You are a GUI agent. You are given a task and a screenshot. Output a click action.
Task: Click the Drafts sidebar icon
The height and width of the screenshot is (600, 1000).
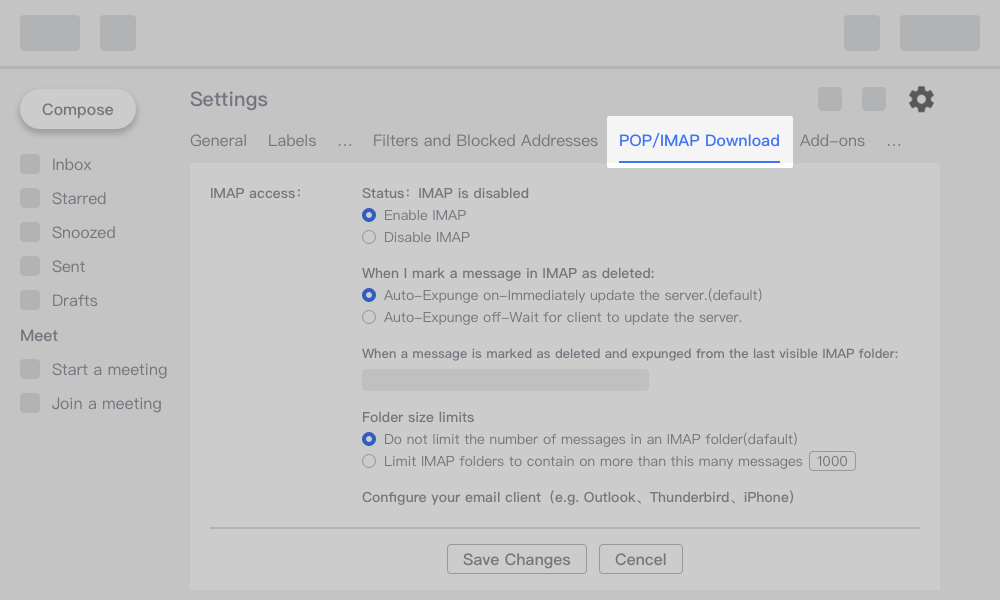[30, 301]
